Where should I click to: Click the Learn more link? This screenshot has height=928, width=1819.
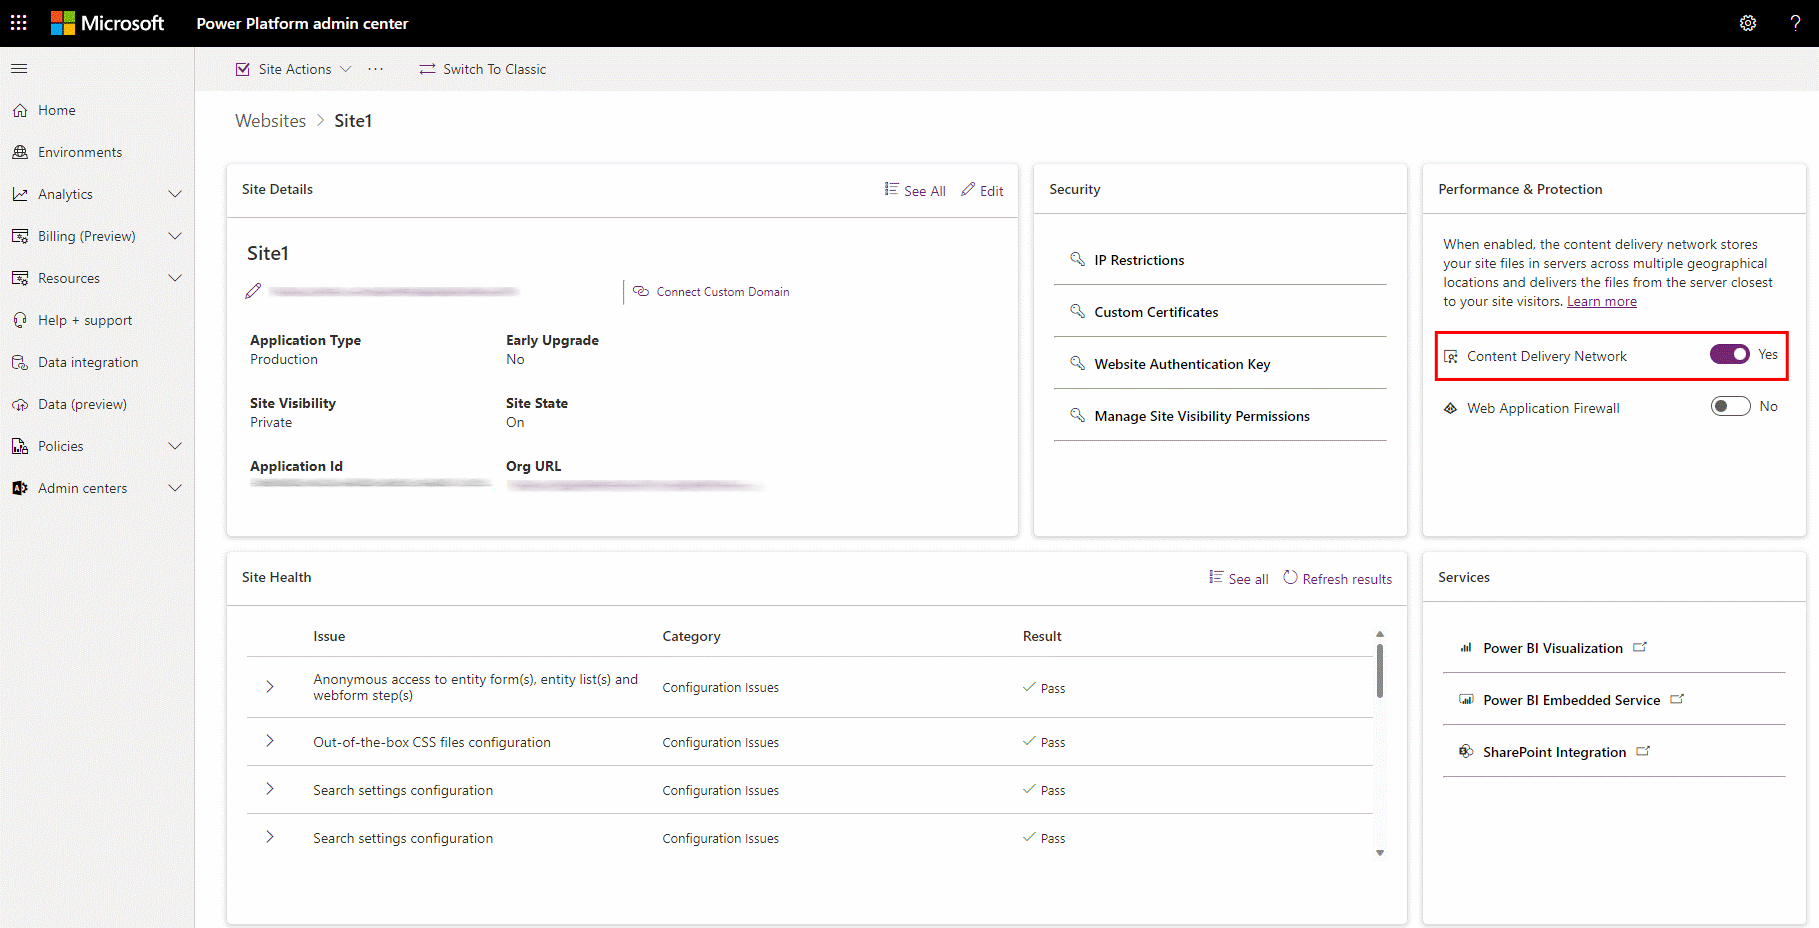click(1602, 301)
